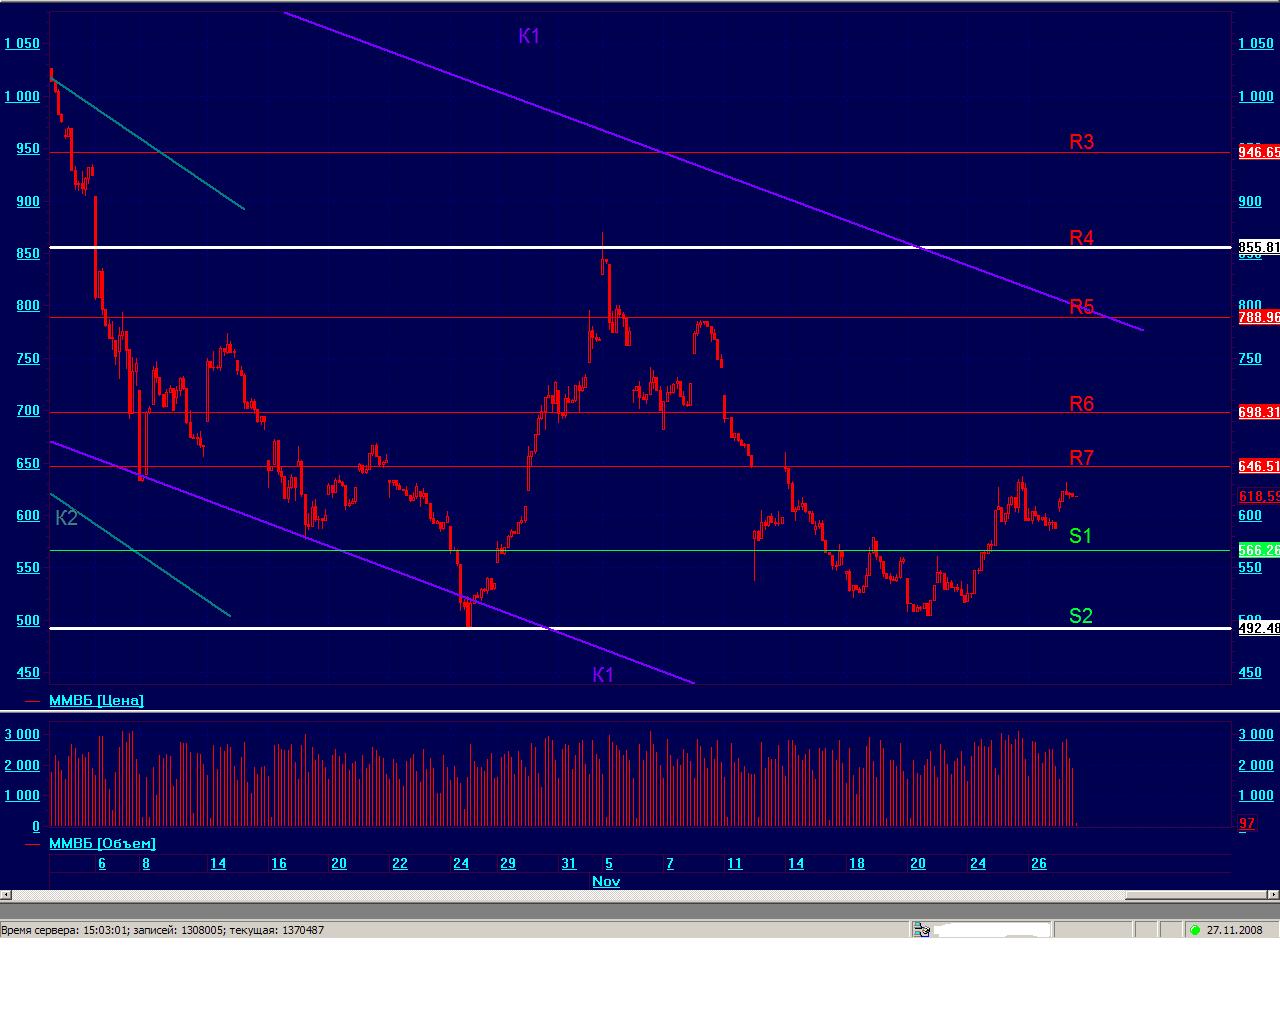Select the R3 resistance level label
This screenshot has width=1280, height=1024.
(x=1082, y=142)
